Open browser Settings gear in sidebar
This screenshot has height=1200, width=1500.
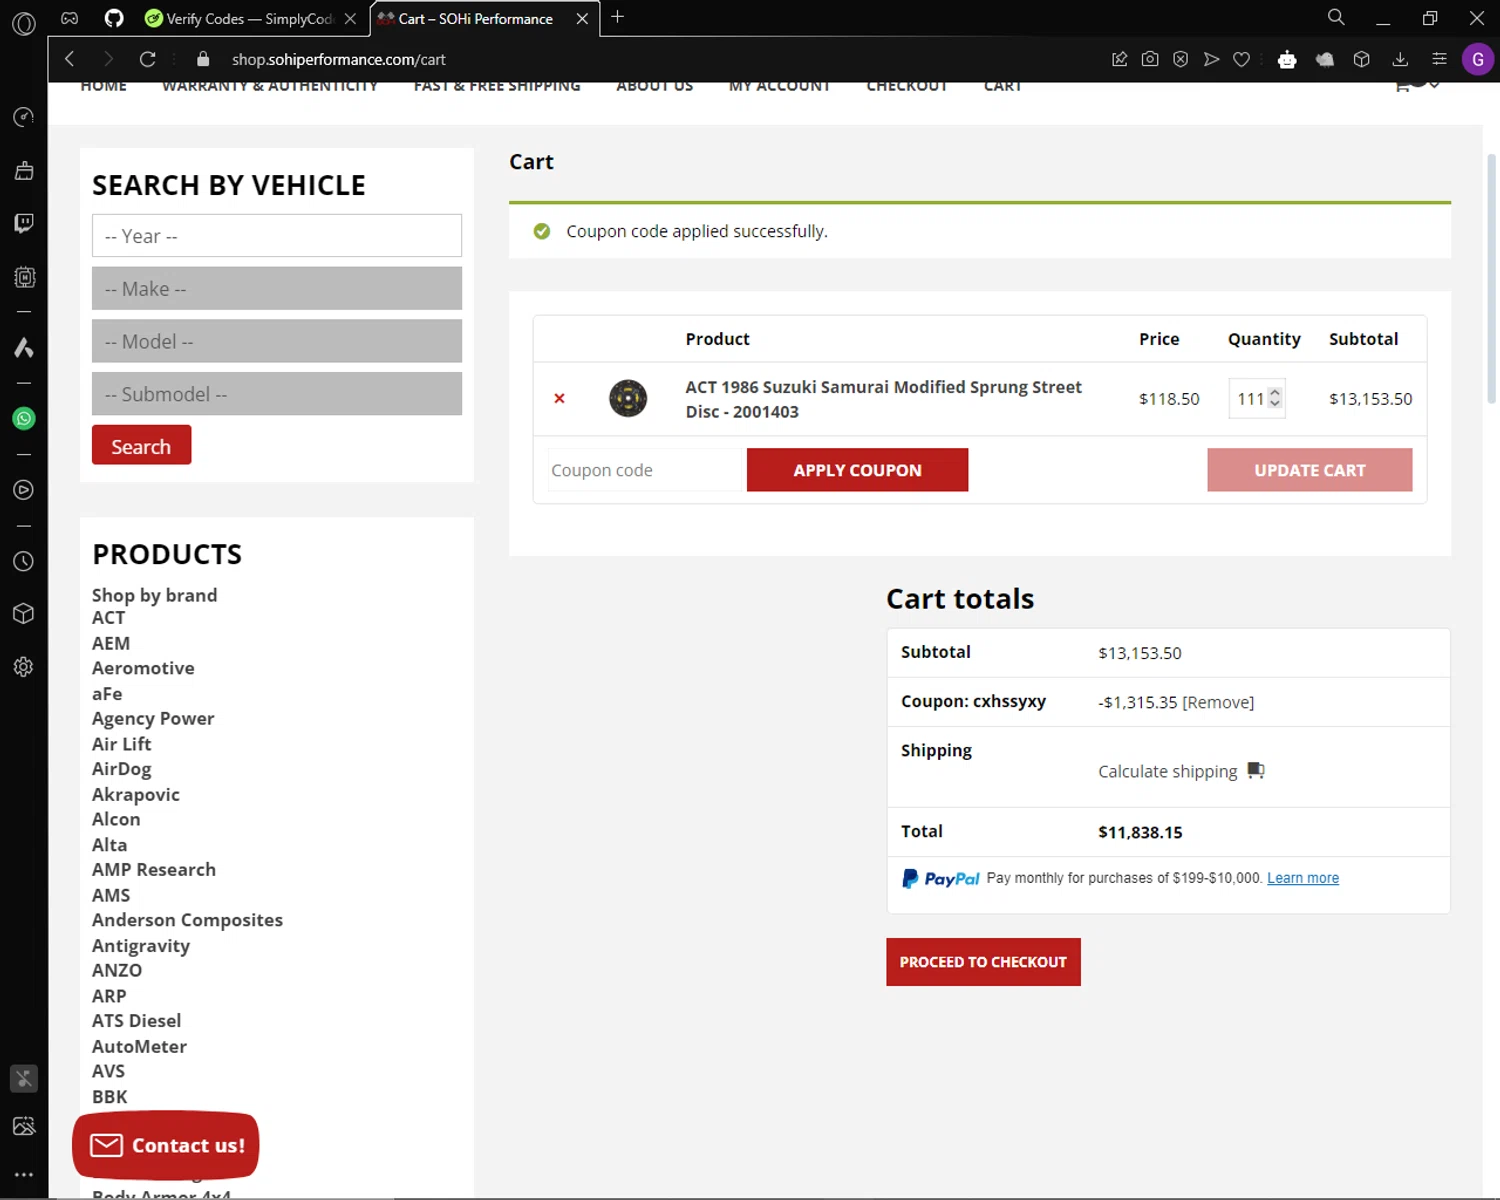coord(24,667)
